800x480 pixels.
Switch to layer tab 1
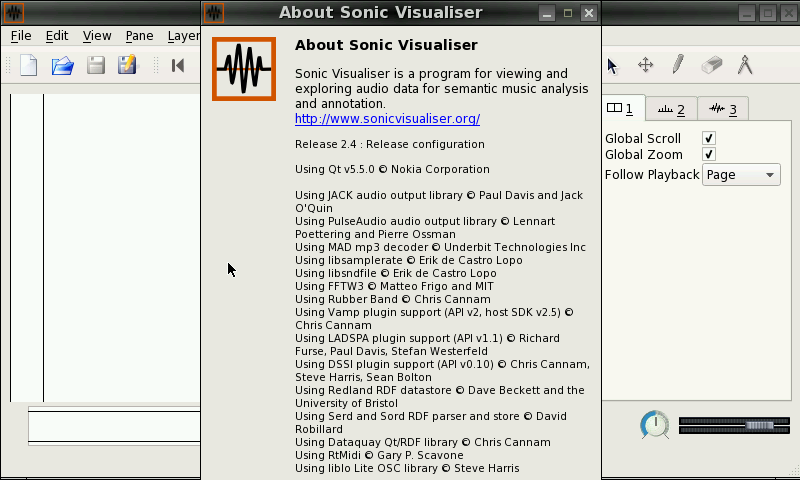click(x=623, y=109)
